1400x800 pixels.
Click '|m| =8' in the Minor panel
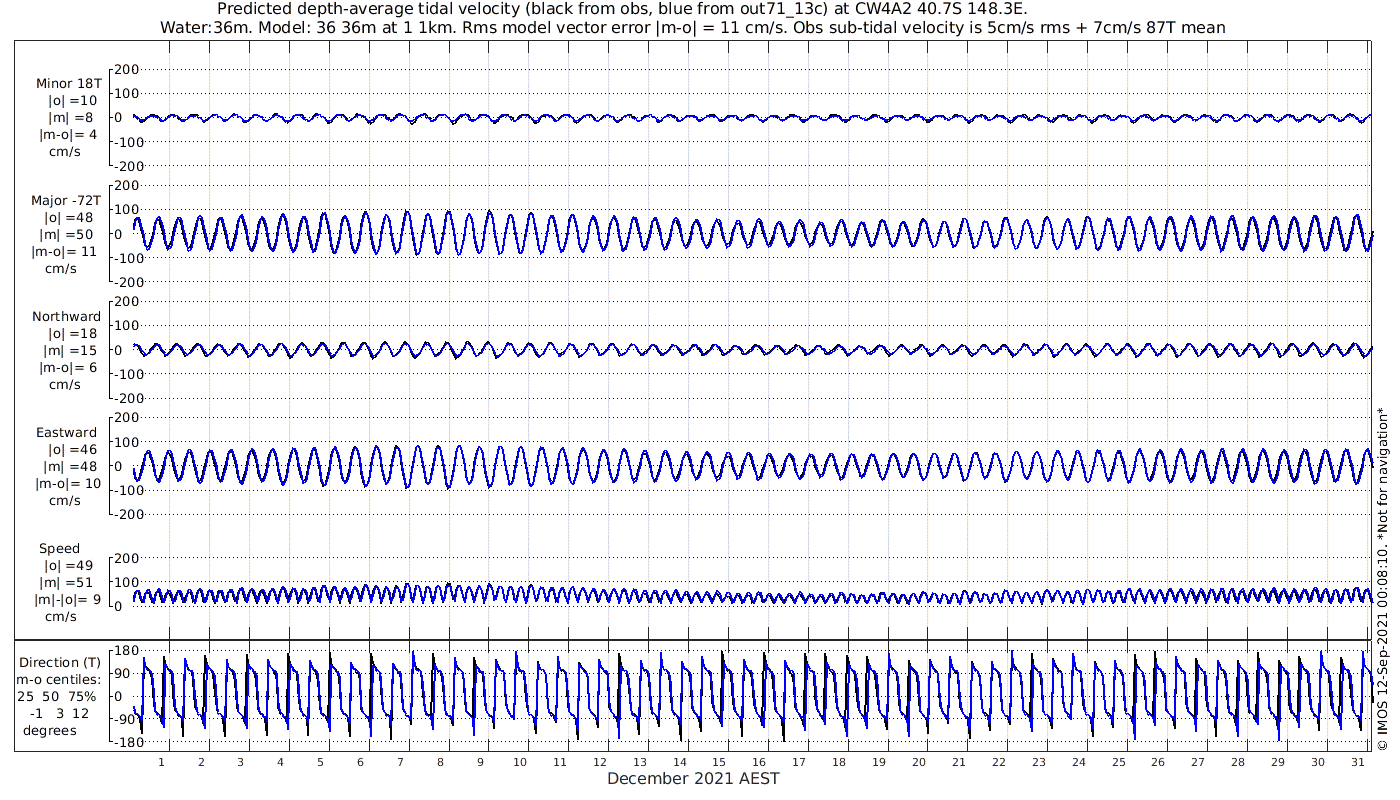point(71,118)
